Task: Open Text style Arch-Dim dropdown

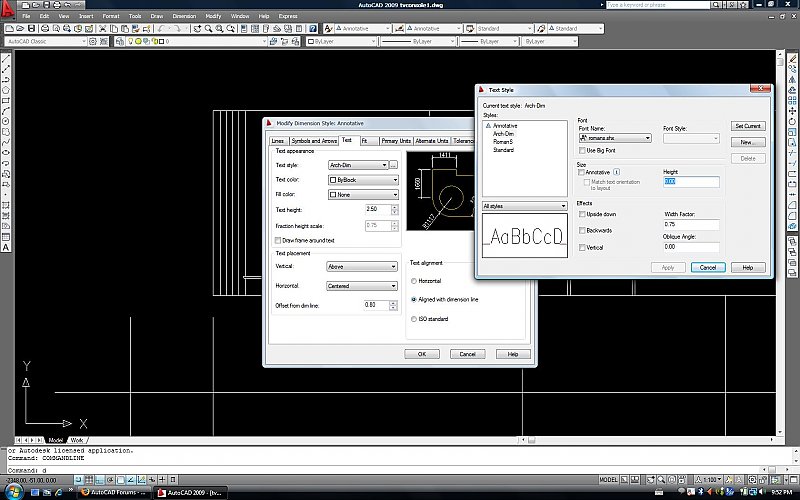Action: click(x=358, y=165)
